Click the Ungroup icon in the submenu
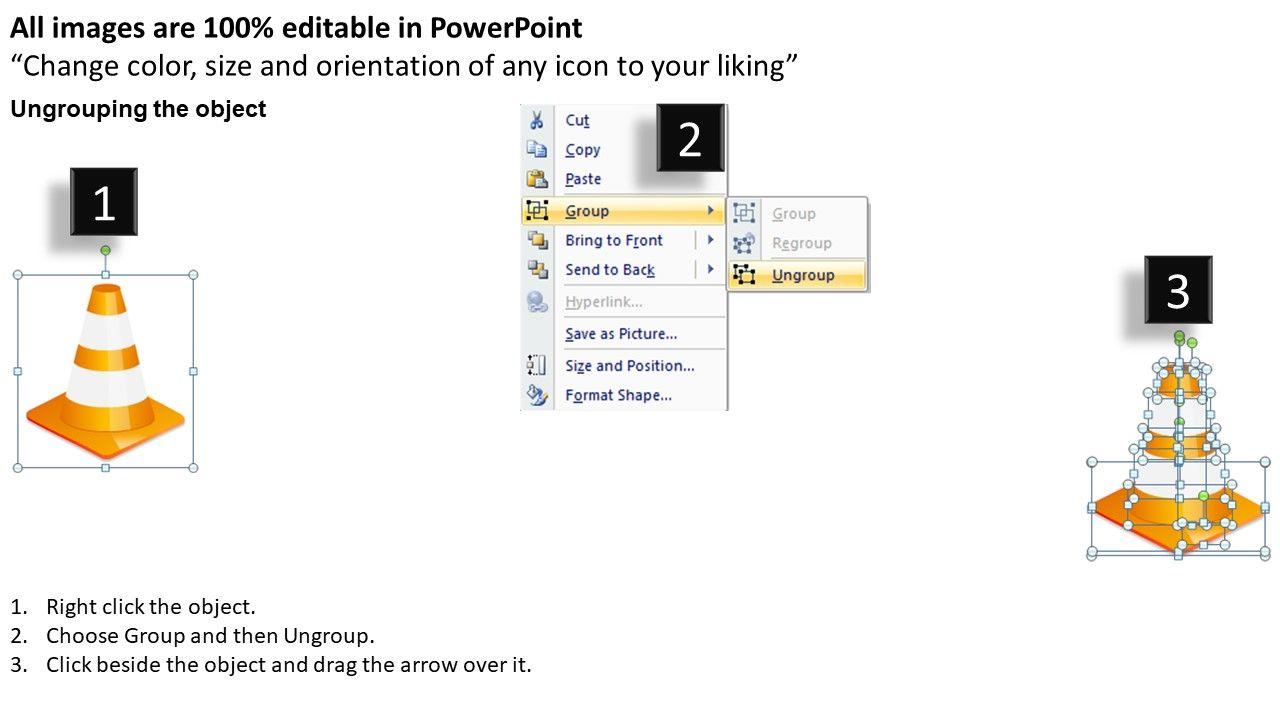The height and width of the screenshot is (720, 1280). [x=743, y=274]
